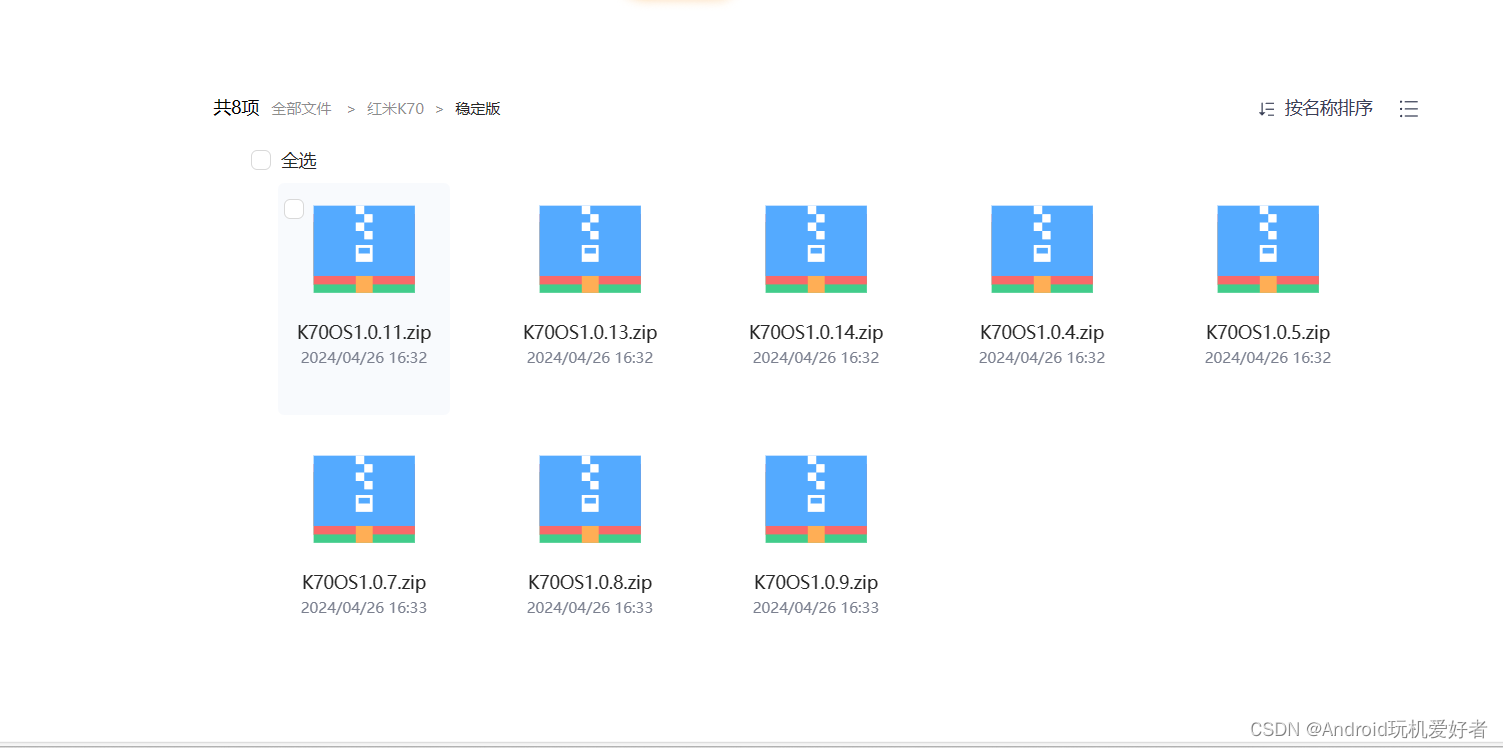Open the K70OS1.0.13.zip archive icon
The image size is (1503, 748).
click(590, 249)
